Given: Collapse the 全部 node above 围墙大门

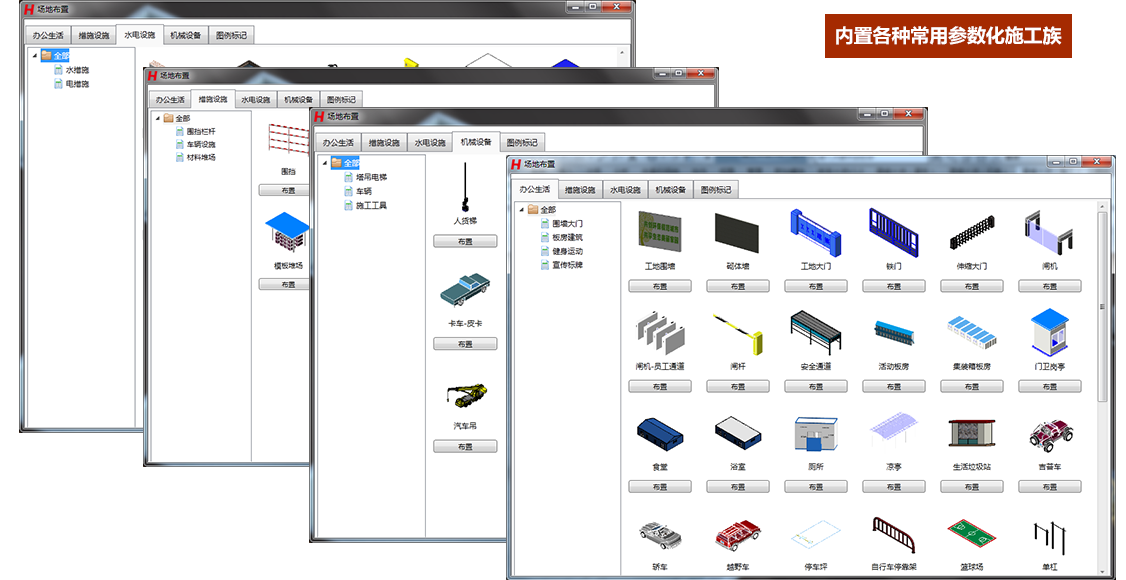Looking at the screenshot, I should pos(521,210).
